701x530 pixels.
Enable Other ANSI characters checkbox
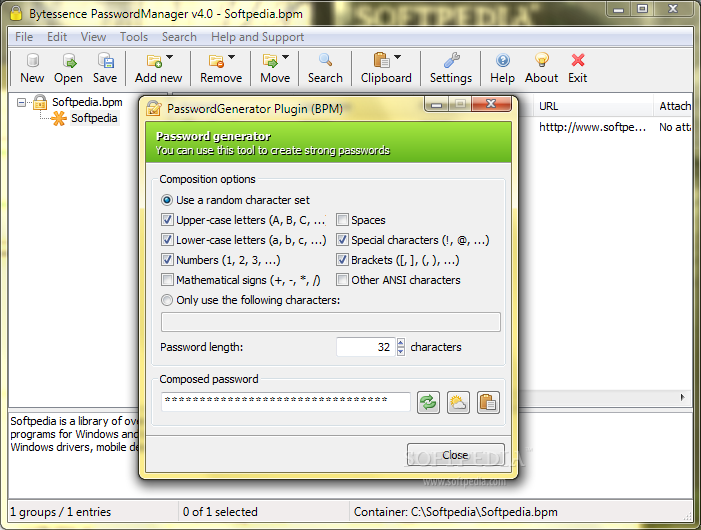point(342,280)
